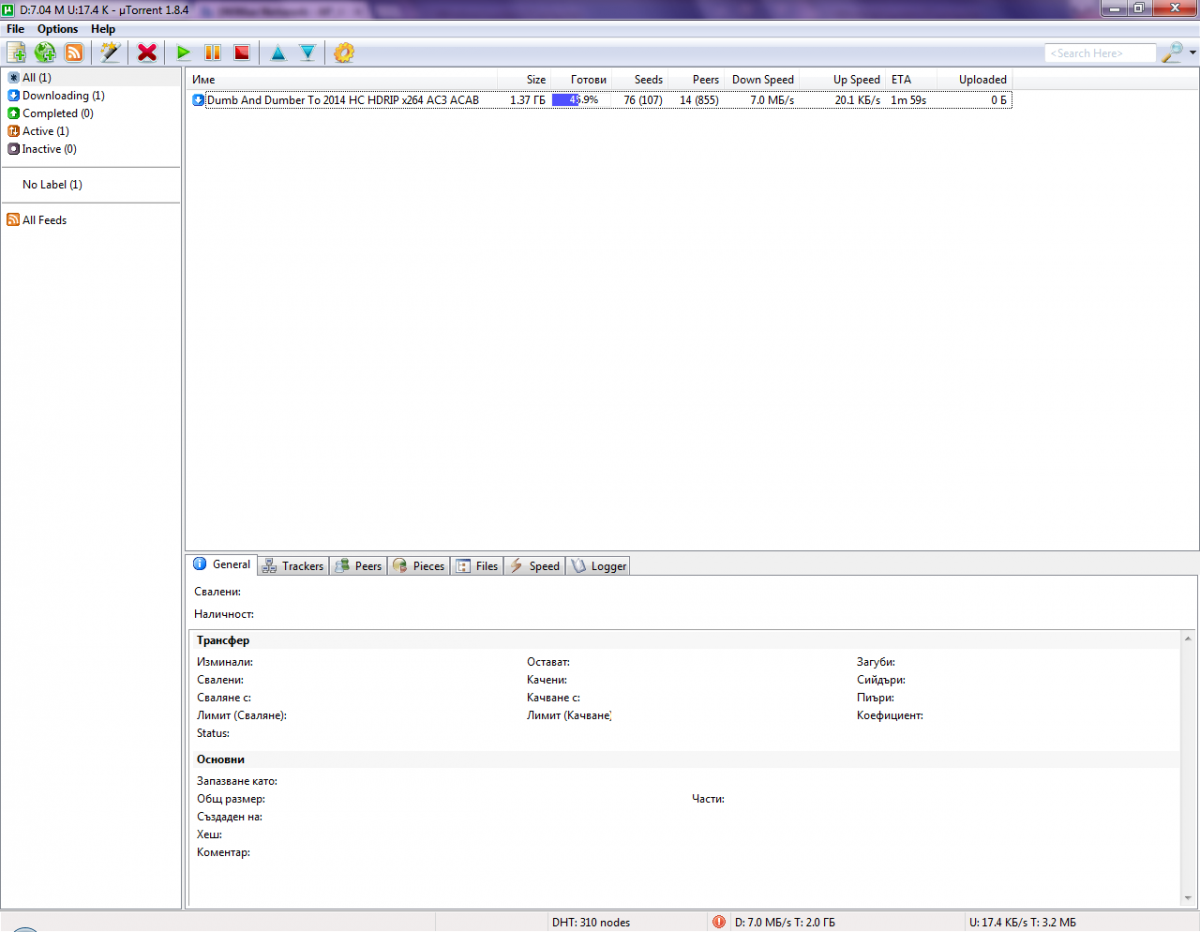Screen dimensions: 1200x932
Task: Click the Create New Torrent wand icon
Action: (x=109, y=53)
